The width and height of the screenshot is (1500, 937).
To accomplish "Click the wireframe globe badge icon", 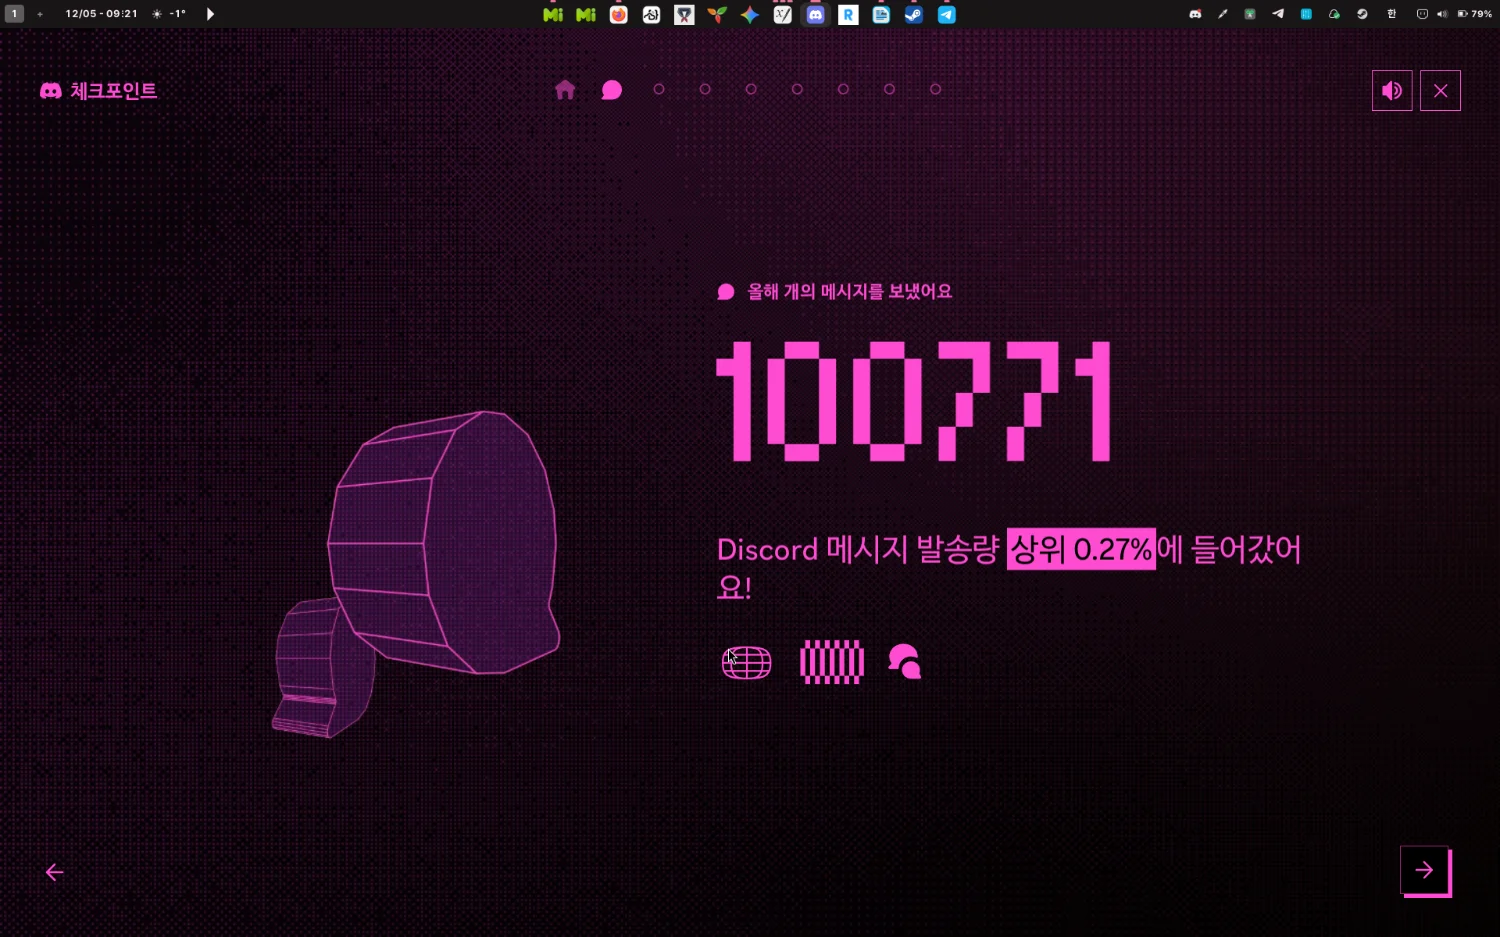I will click(746, 662).
